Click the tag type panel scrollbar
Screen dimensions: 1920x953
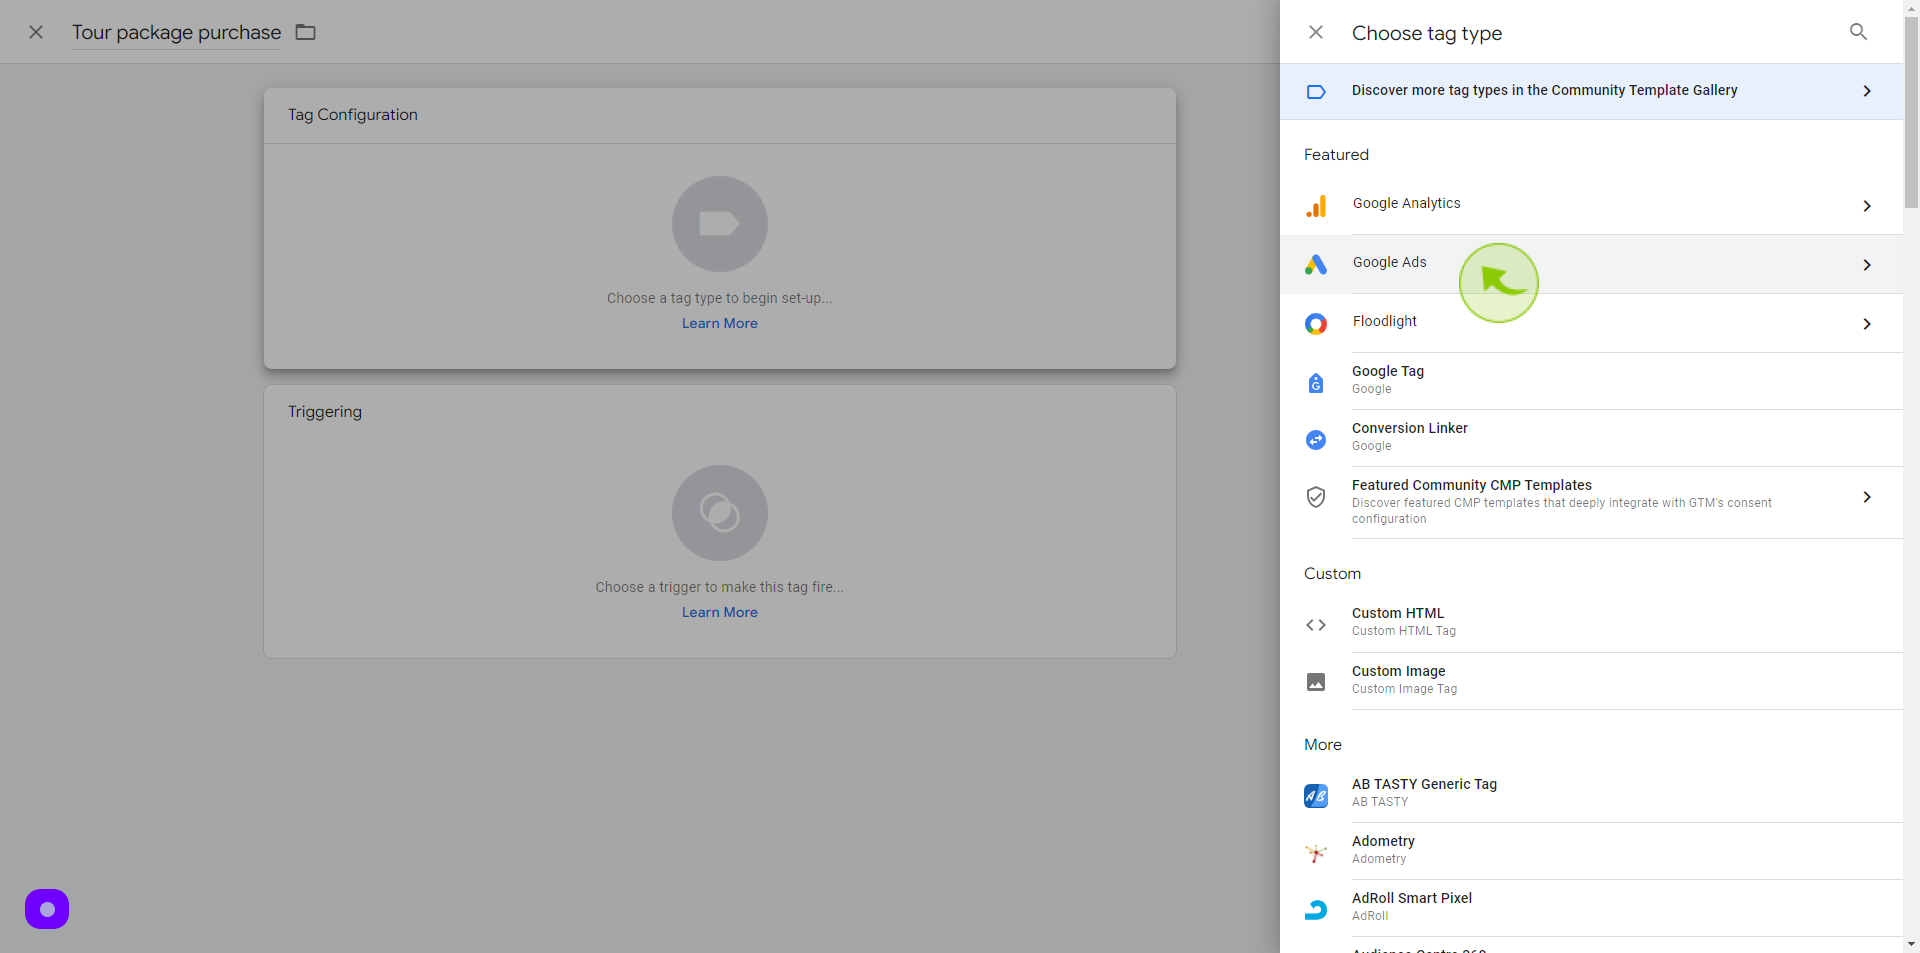1911,113
